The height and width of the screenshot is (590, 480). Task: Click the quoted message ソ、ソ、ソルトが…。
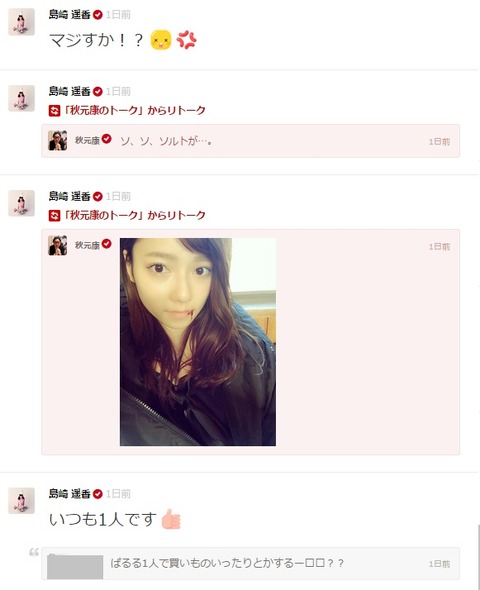(x=166, y=141)
